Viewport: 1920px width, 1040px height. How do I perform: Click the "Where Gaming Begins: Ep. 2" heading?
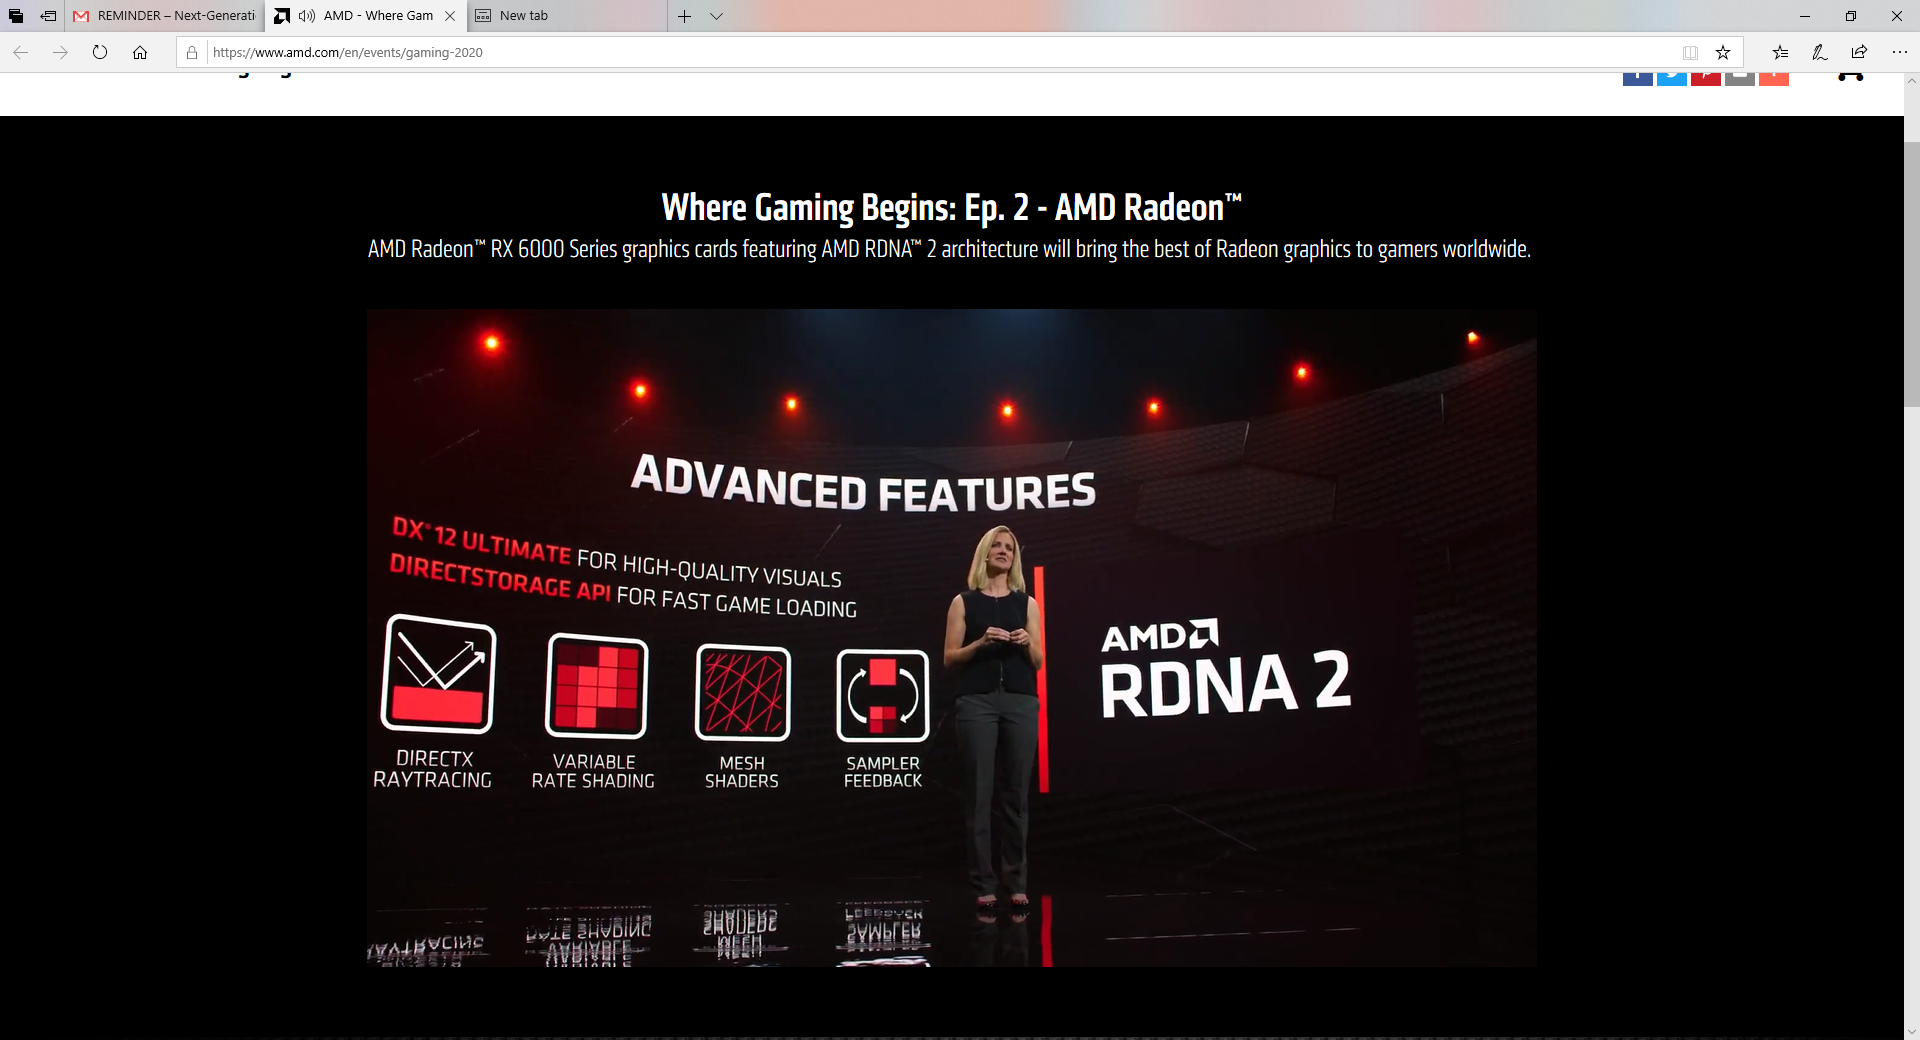[951, 207]
